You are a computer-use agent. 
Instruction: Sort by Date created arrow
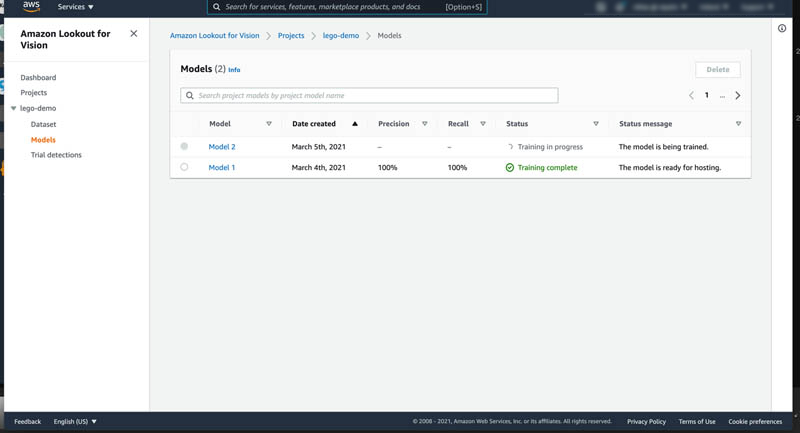[355, 124]
